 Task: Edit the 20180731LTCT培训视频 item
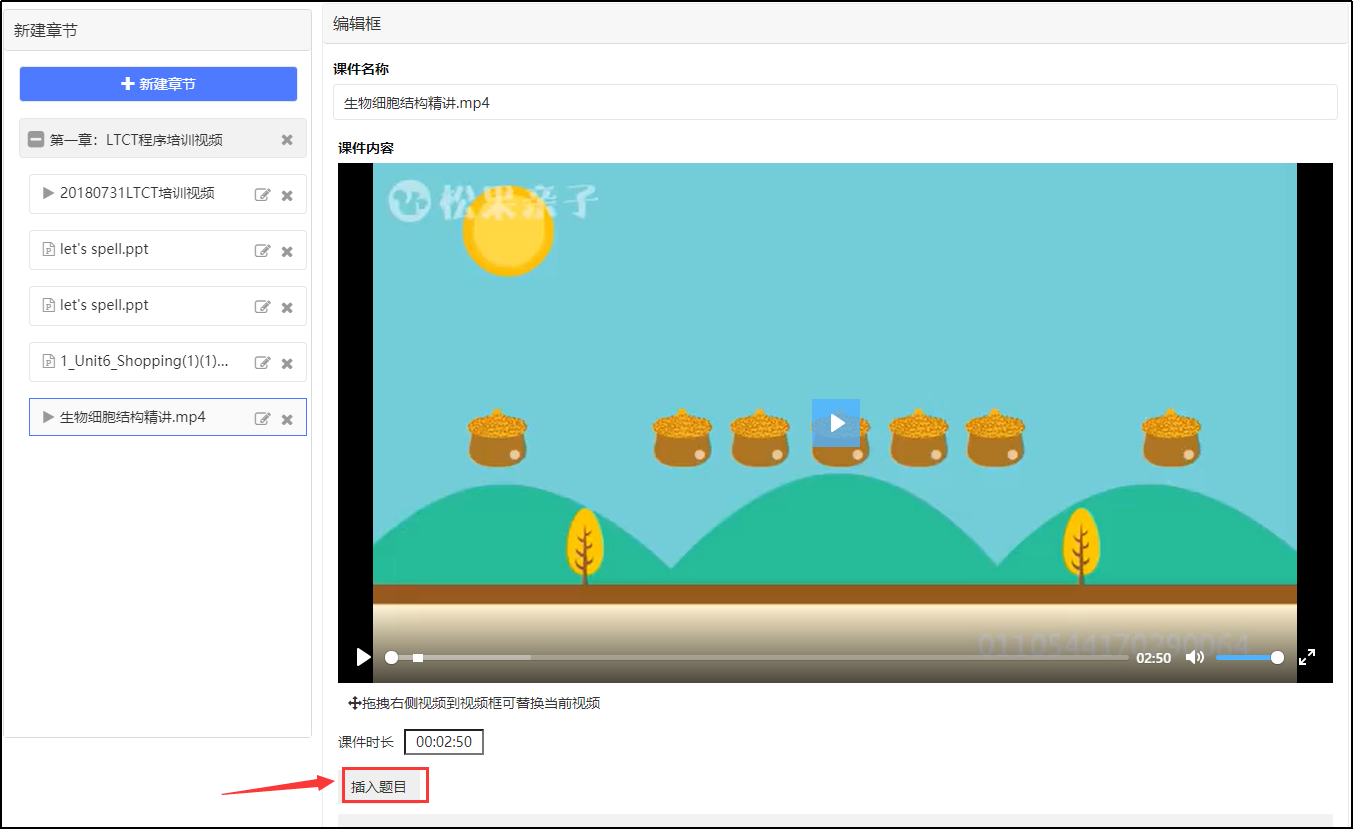tap(262, 195)
